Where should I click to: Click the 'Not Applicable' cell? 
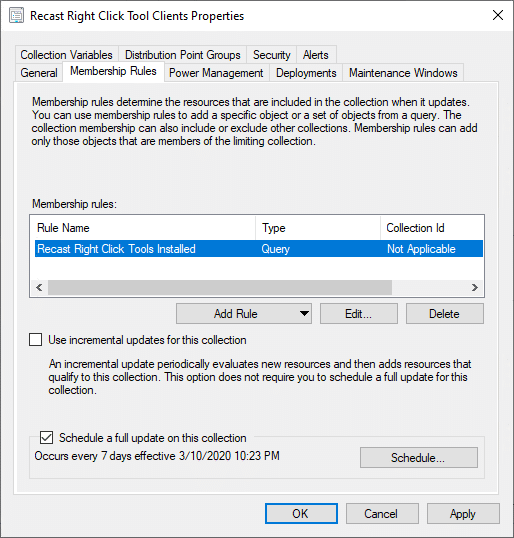421,249
